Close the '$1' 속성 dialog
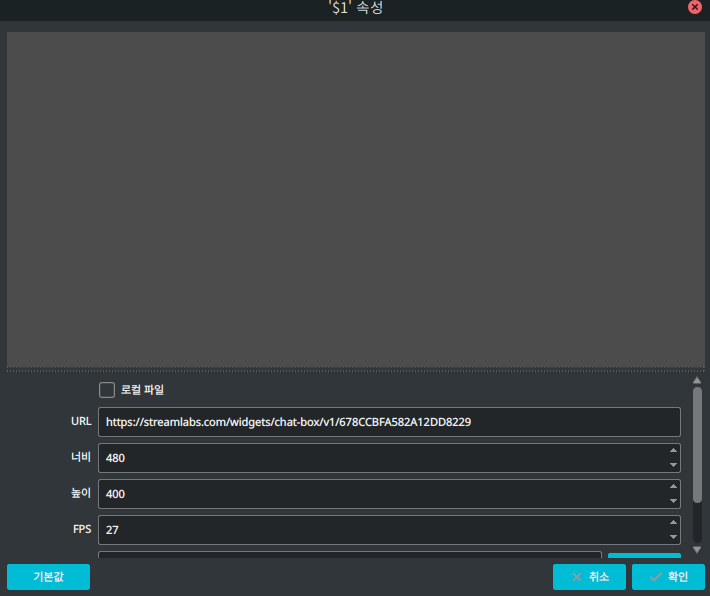The height and width of the screenshot is (596, 710). 695,7
